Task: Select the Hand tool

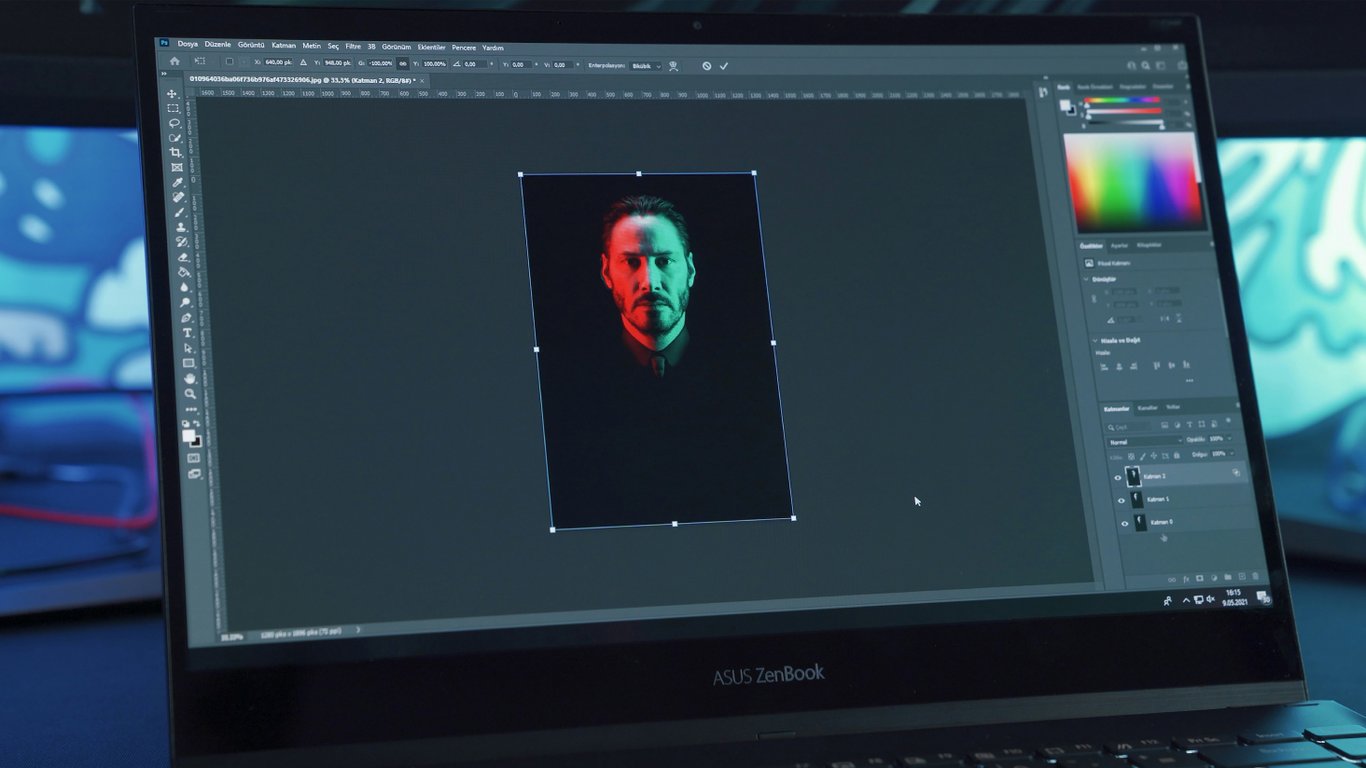Action: click(x=189, y=378)
